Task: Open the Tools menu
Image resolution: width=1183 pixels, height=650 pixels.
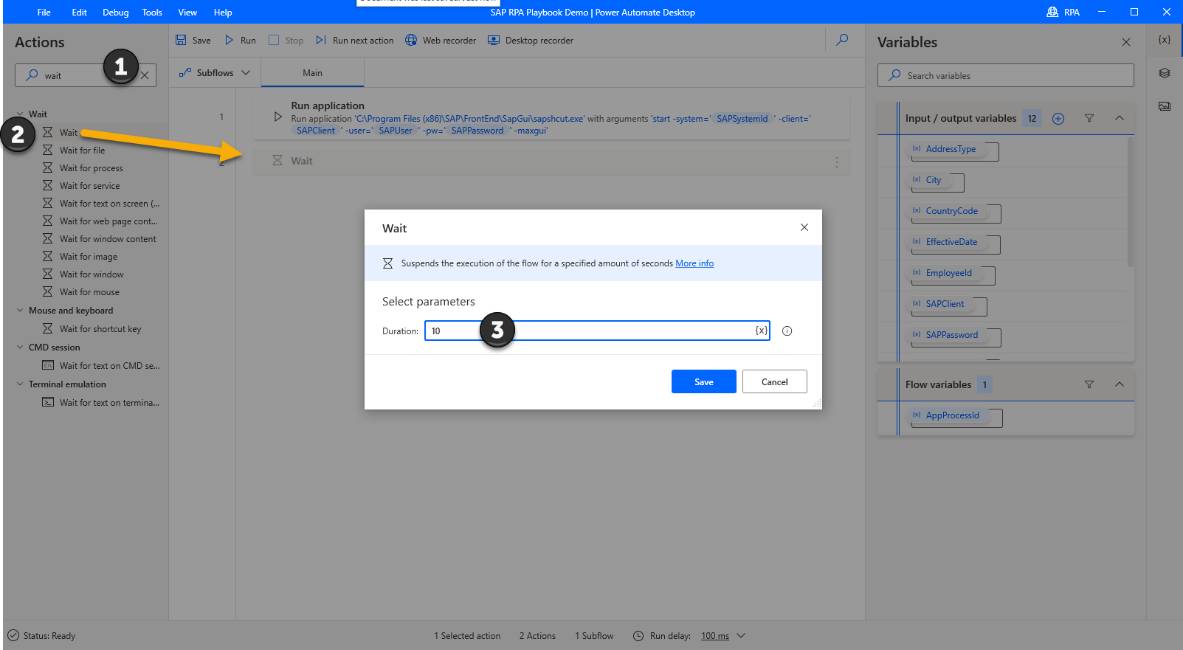Action: pos(152,12)
